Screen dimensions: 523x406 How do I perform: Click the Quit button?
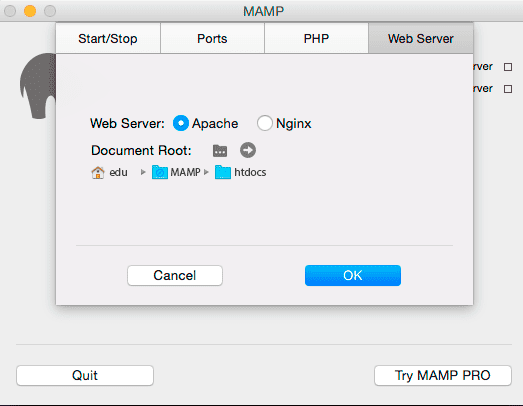[x=85, y=375]
